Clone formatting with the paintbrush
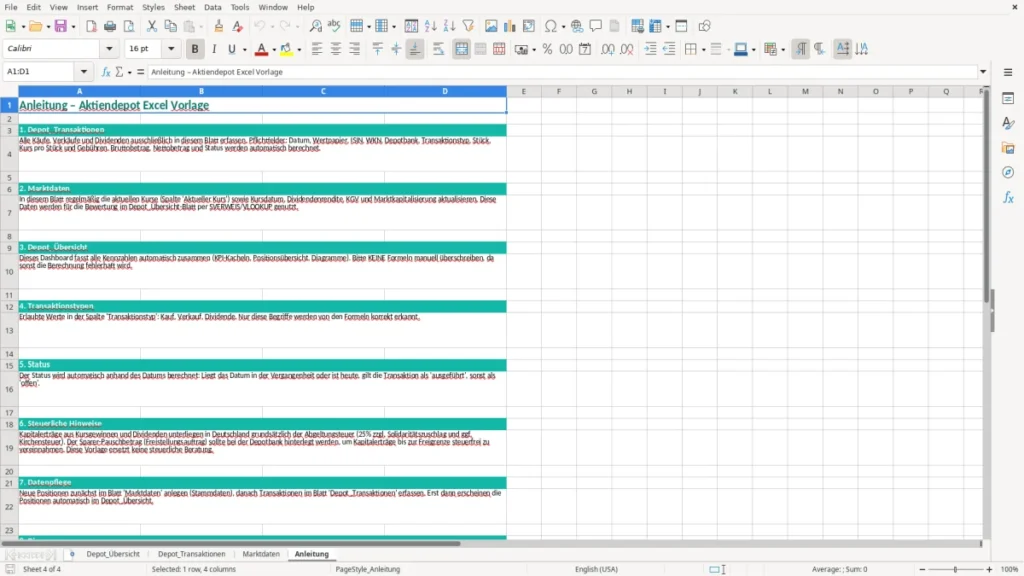Image resolution: width=1024 pixels, height=576 pixels. (219, 26)
